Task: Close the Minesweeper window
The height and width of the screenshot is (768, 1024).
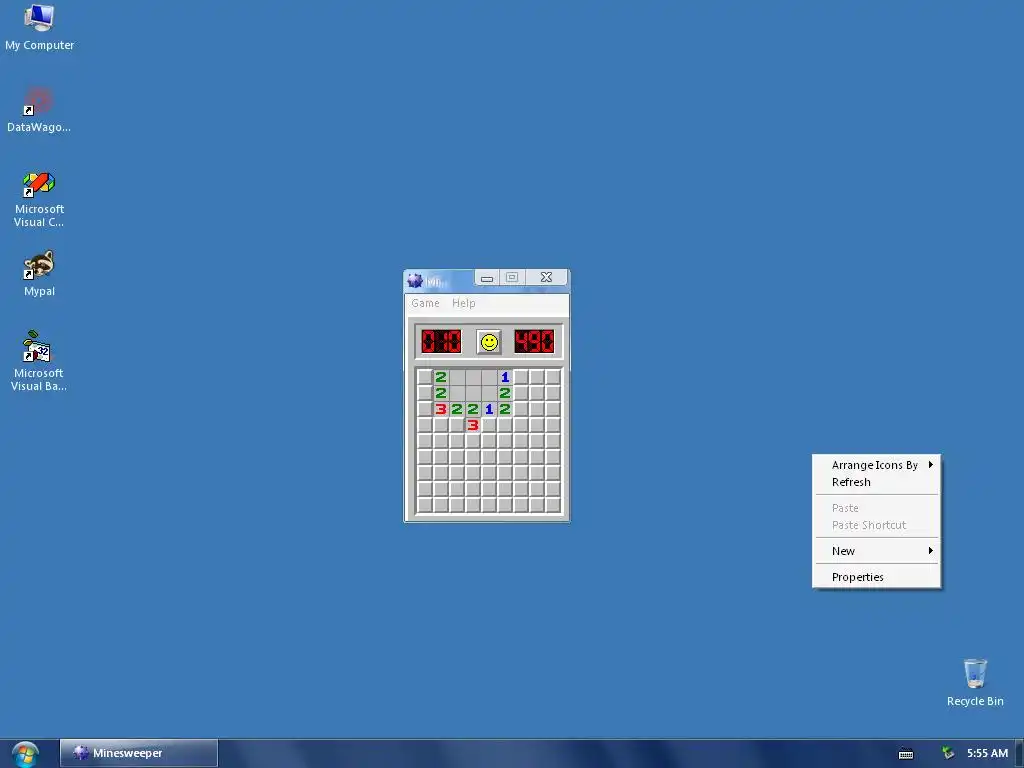Action: (x=547, y=278)
